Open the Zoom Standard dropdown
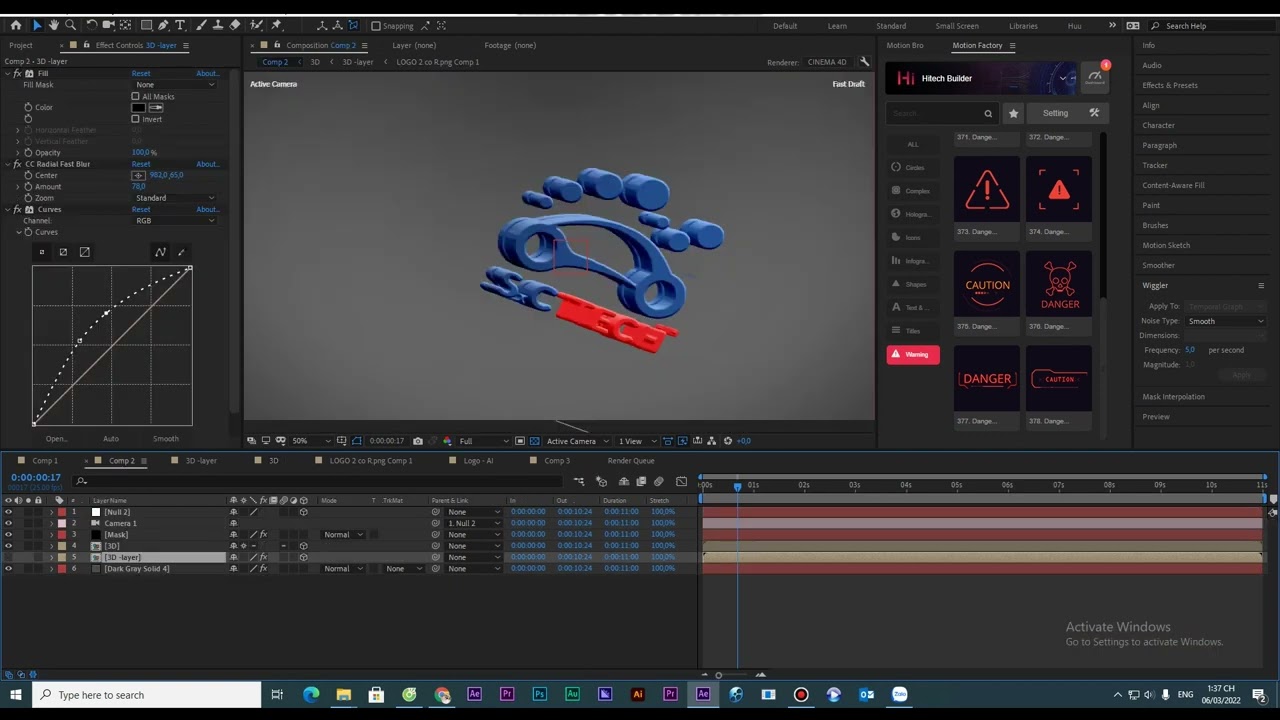 (x=175, y=198)
